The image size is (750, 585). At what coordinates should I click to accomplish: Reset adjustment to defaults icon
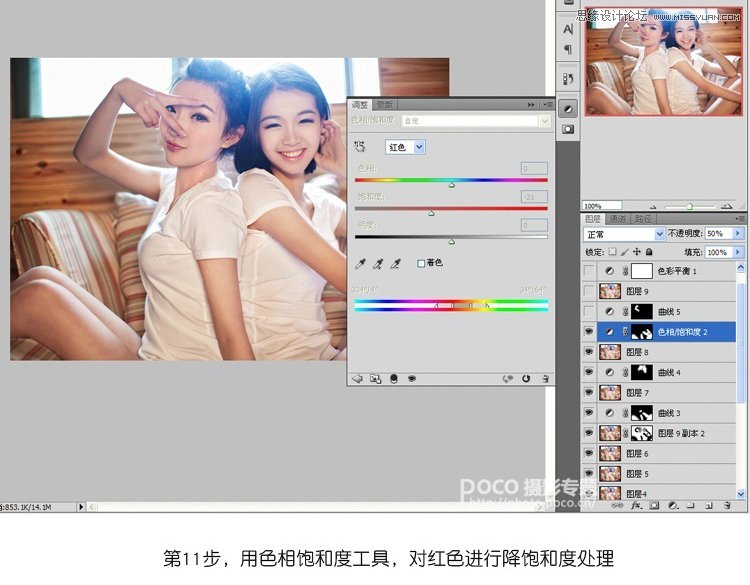click(527, 379)
